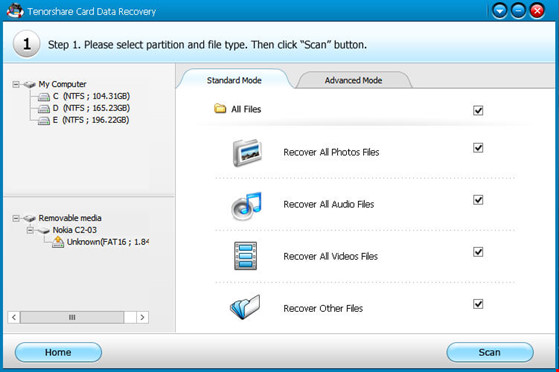Toggle Recover All Audio Files checkbox
559x372 pixels.
coord(478,200)
